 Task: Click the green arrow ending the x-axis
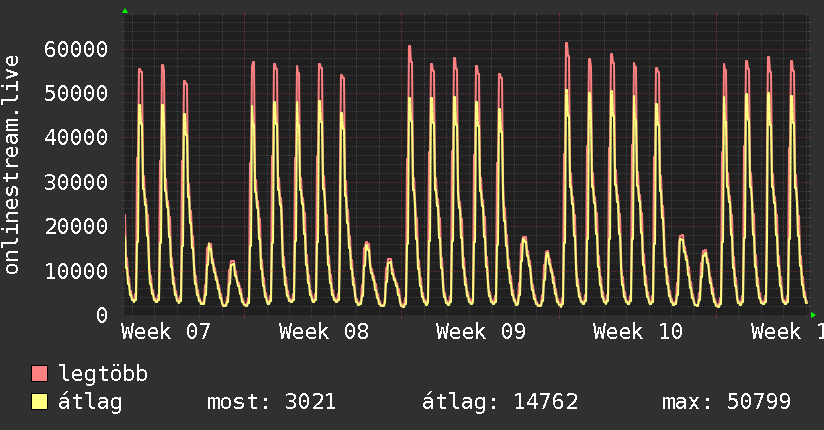point(813,315)
